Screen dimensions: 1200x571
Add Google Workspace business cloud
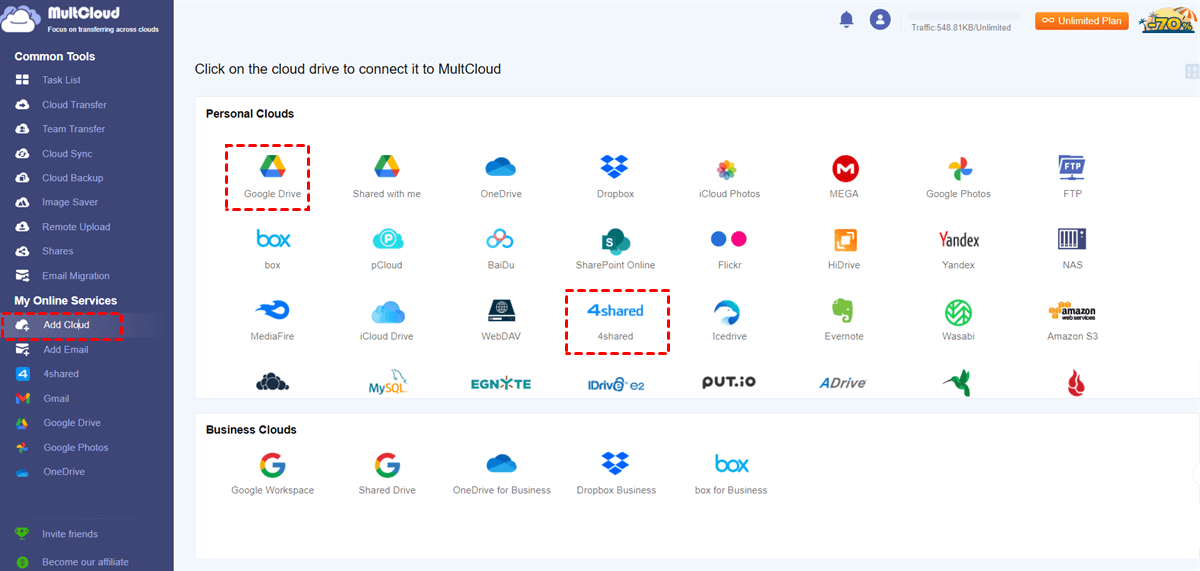coord(272,473)
